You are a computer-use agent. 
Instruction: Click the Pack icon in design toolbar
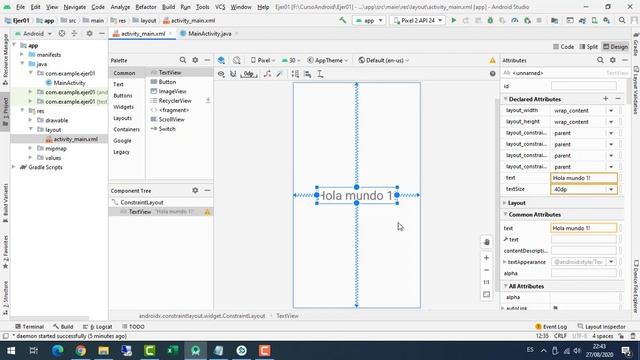tap(295, 74)
